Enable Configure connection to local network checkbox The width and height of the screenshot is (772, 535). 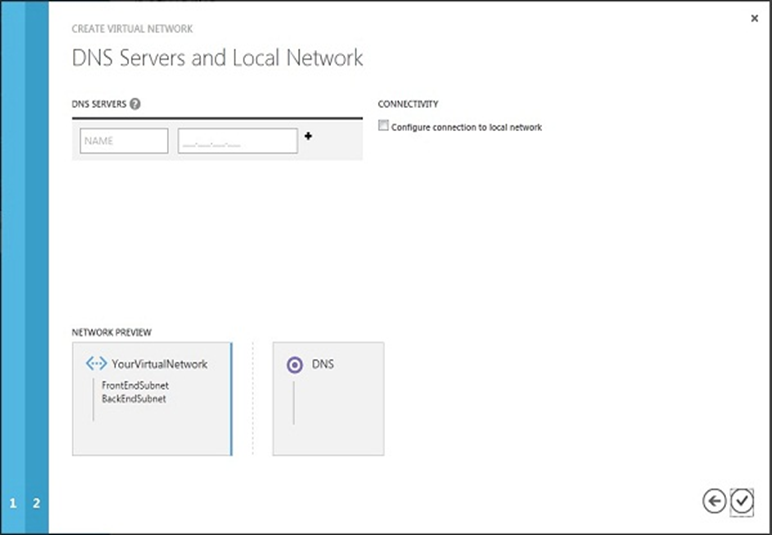pos(384,127)
